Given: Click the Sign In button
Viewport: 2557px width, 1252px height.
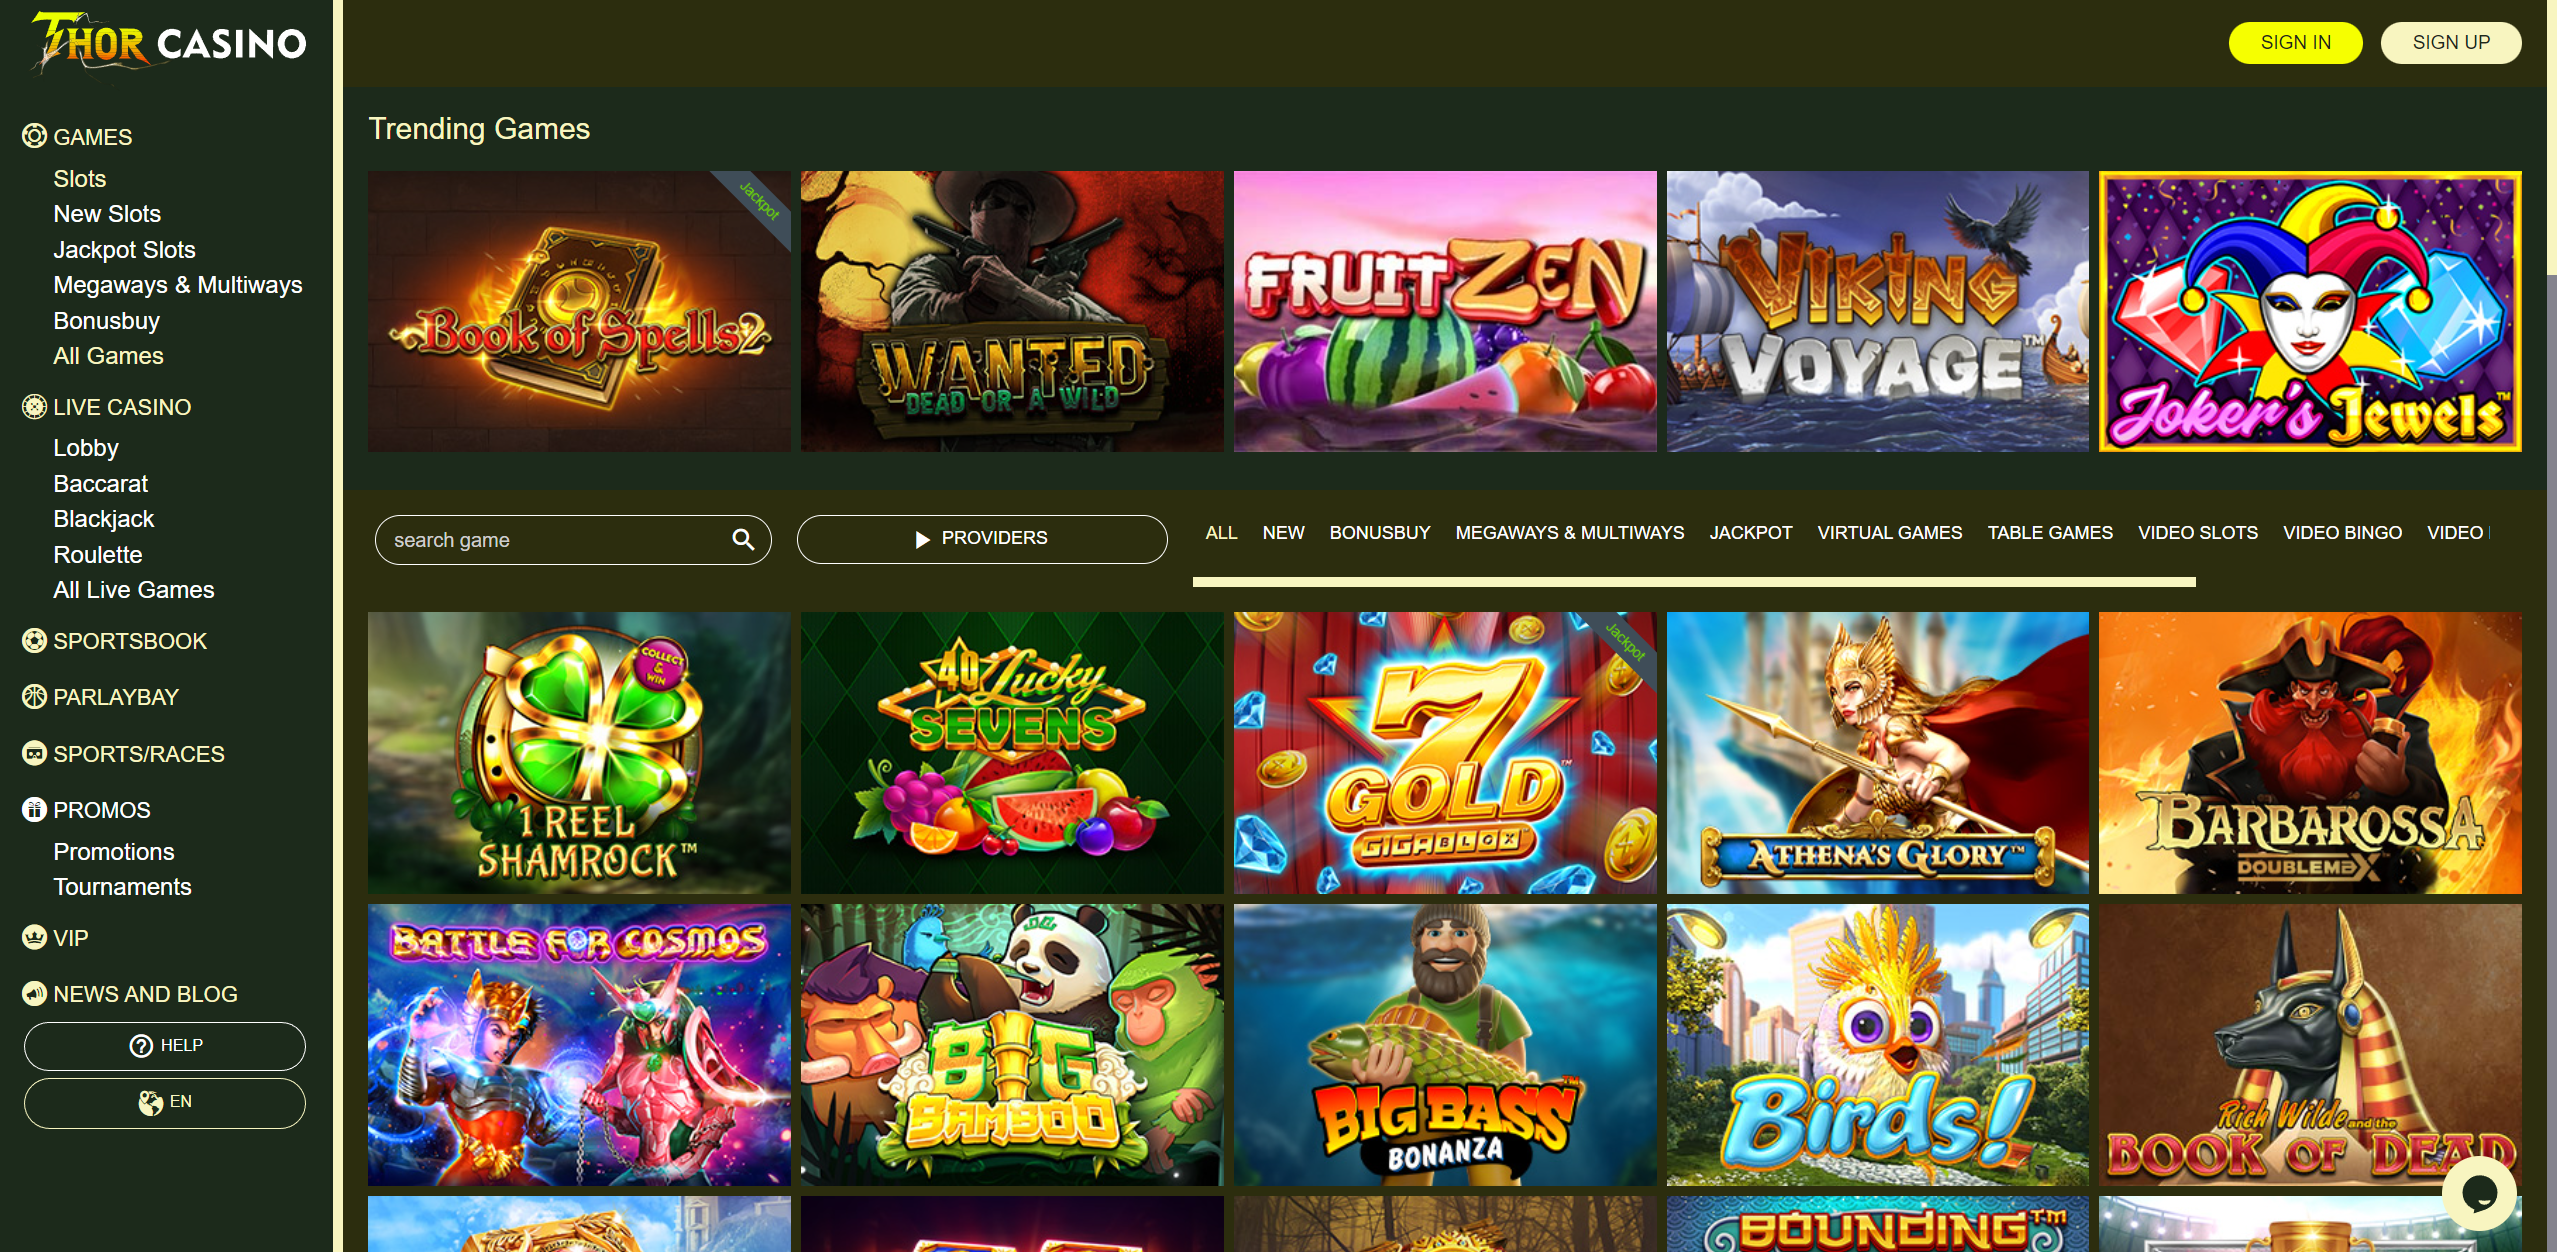Looking at the screenshot, I should (2295, 43).
